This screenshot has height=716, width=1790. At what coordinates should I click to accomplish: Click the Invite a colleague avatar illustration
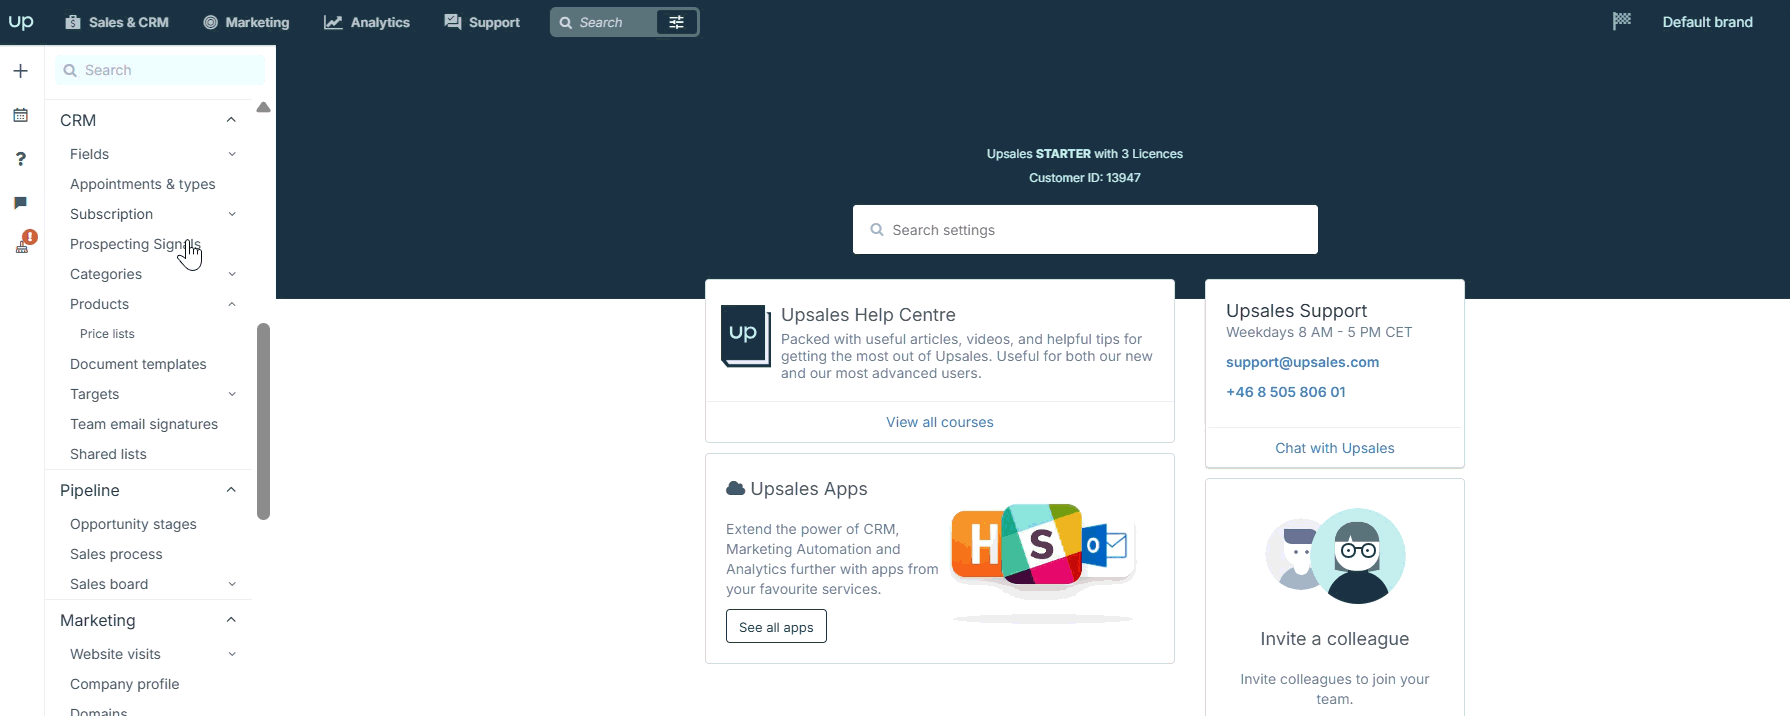tap(1335, 556)
